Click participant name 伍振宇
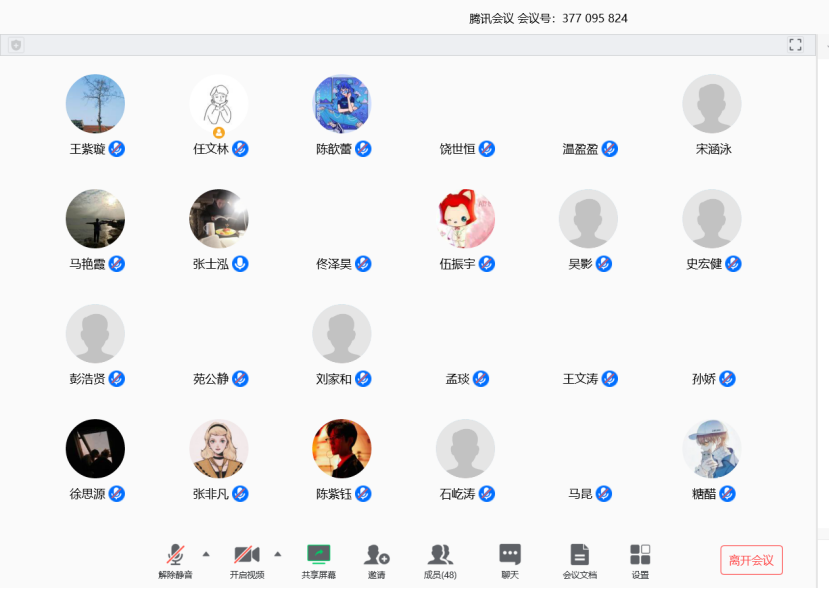Viewport: 829px width, 589px height. 457,264
